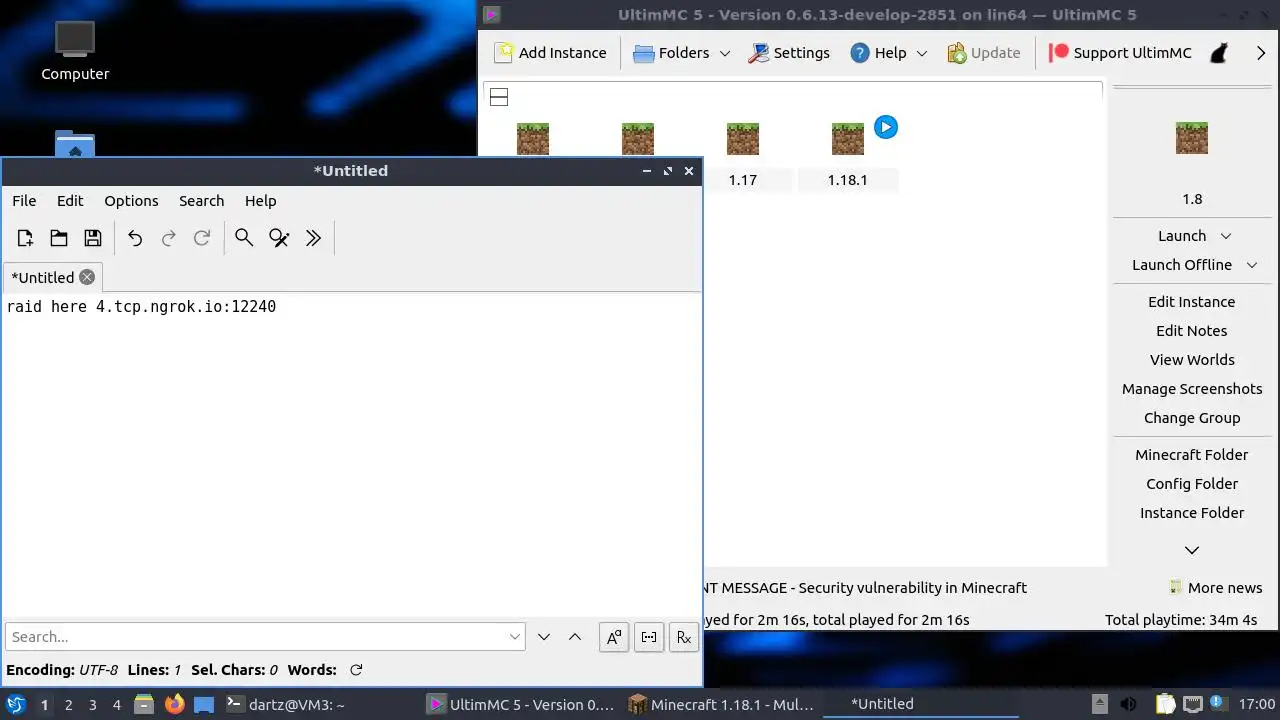Viewport: 1280px width, 720px height.
Task: Open the File menu
Action: point(24,201)
